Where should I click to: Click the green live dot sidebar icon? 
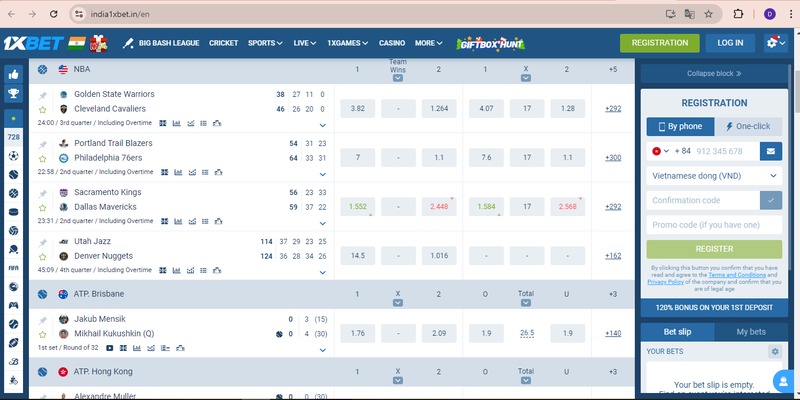tap(13, 118)
